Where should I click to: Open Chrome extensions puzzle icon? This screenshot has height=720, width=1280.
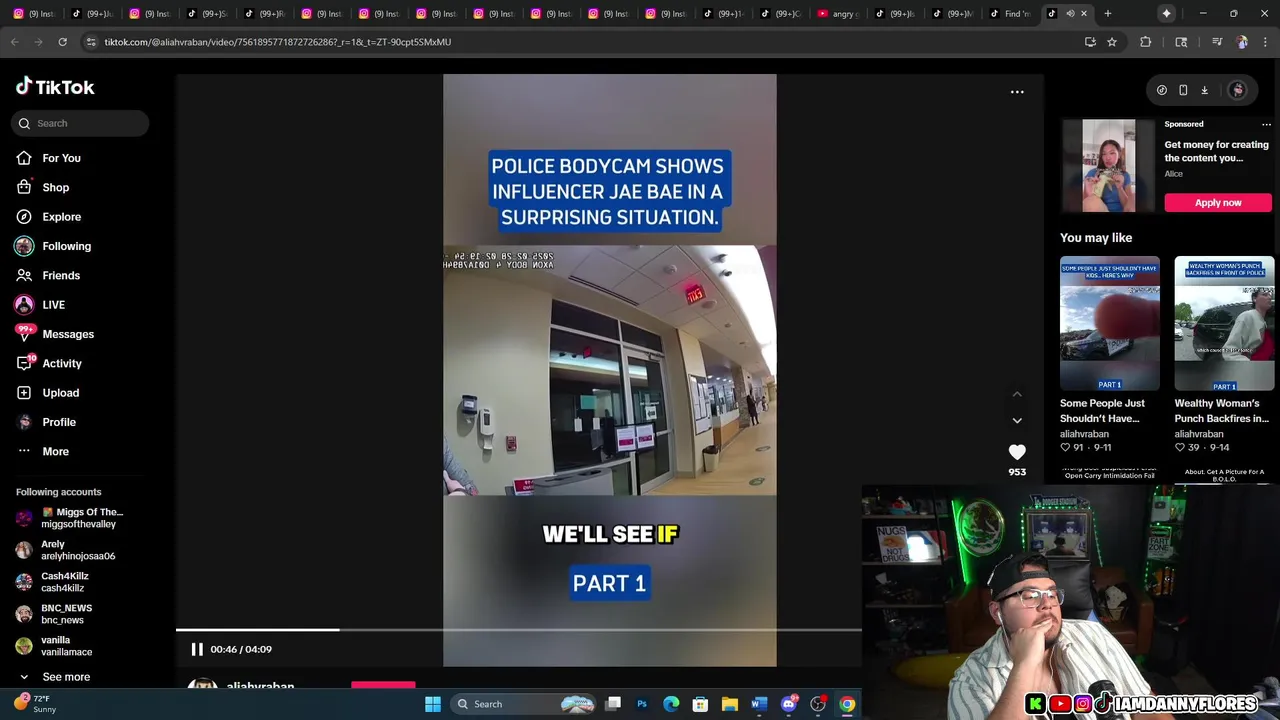(x=1146, y=42)
